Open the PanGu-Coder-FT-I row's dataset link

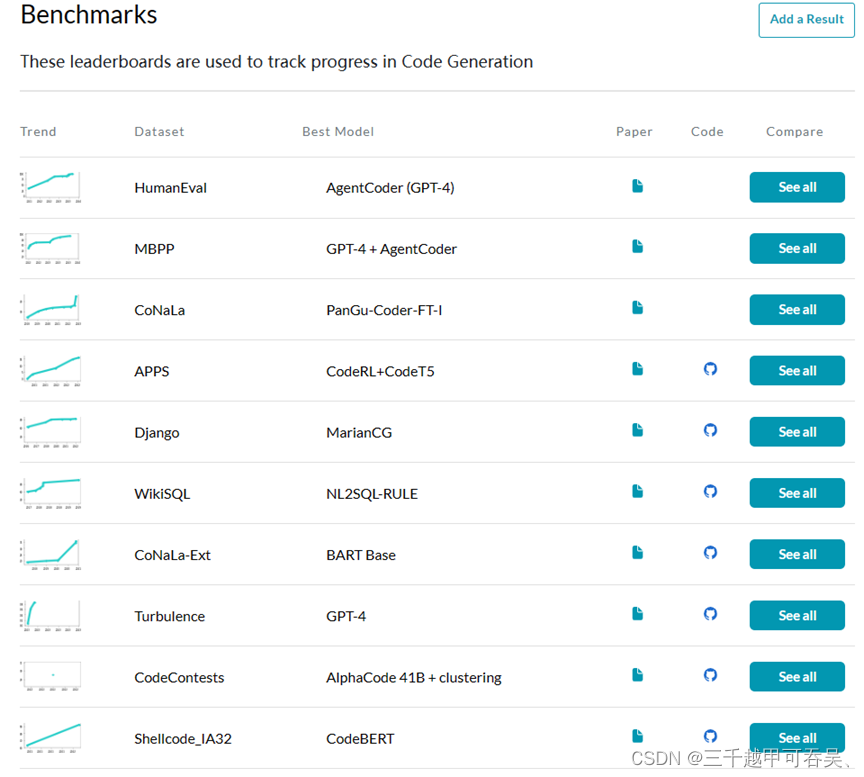(x=159, y=310)
